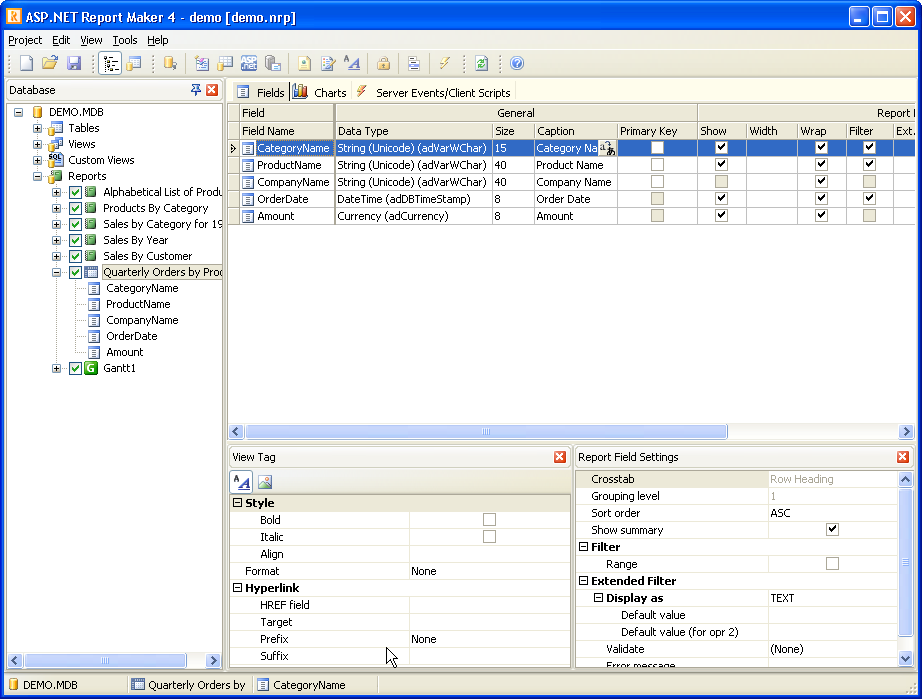This screenshot has height=699, width=922.
Task: Close the View Tag panel
Action: tap(560, 457)
